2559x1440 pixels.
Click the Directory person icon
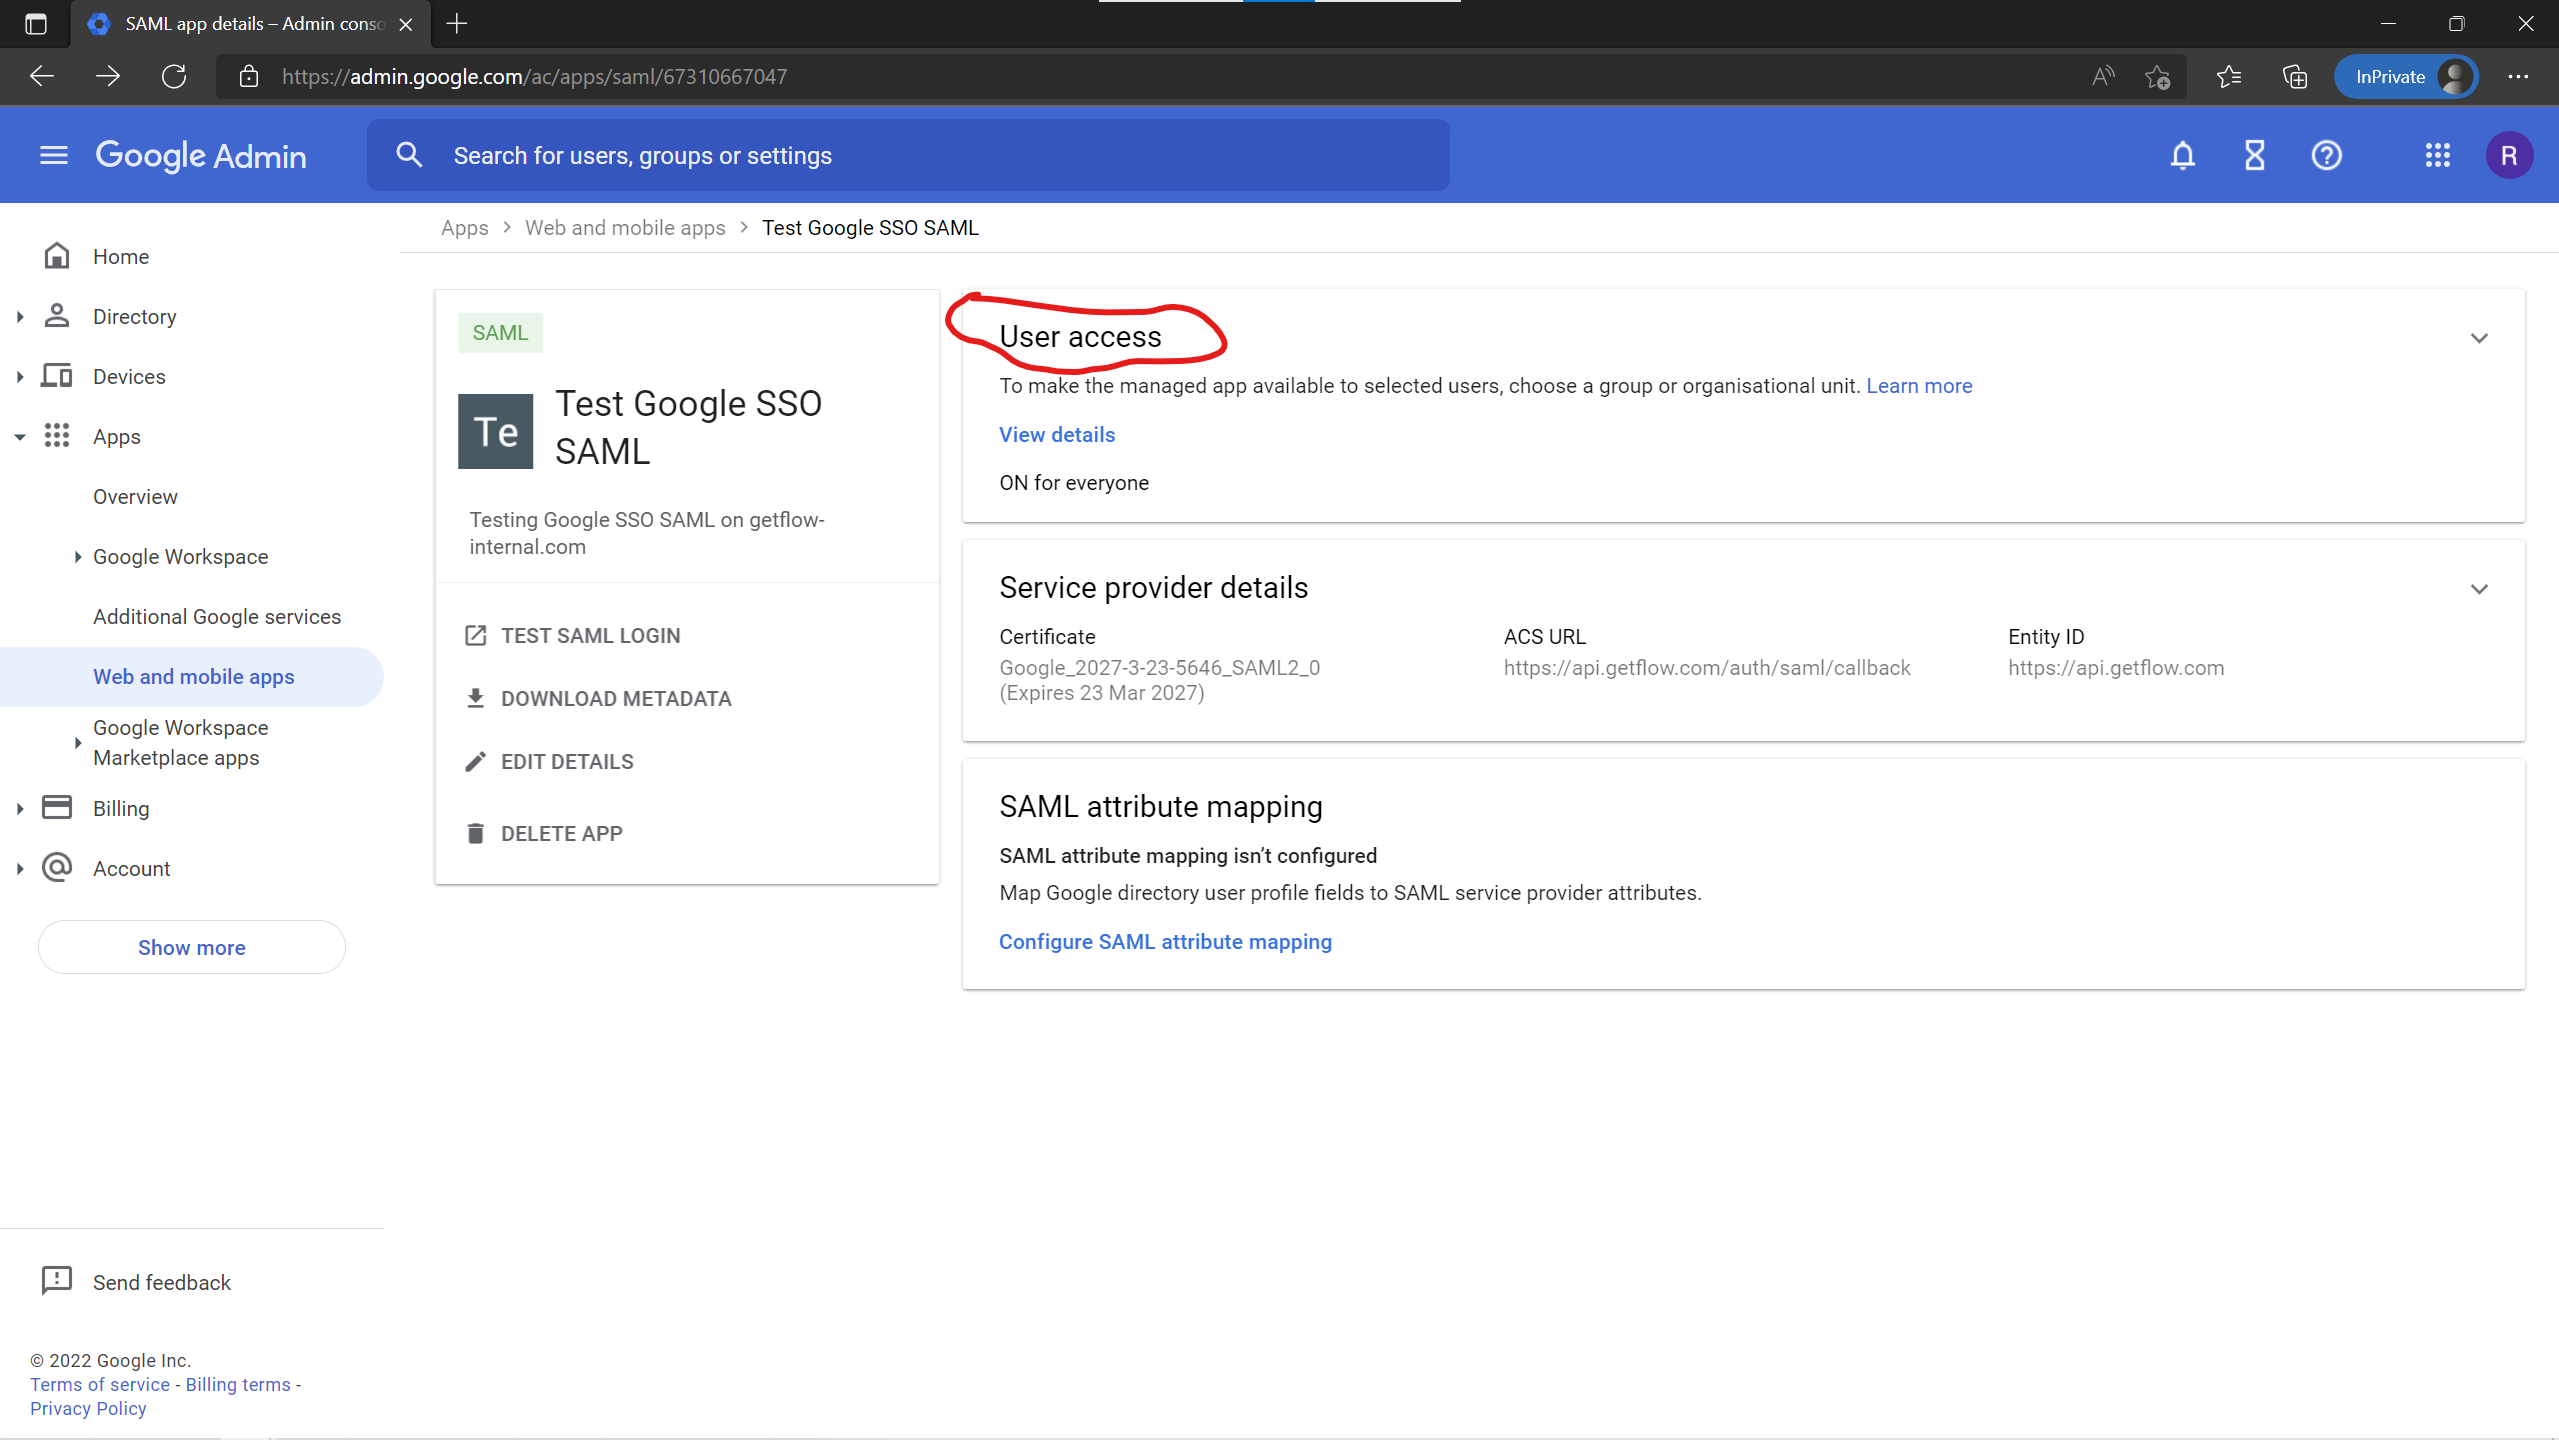(x=57, y=316)
